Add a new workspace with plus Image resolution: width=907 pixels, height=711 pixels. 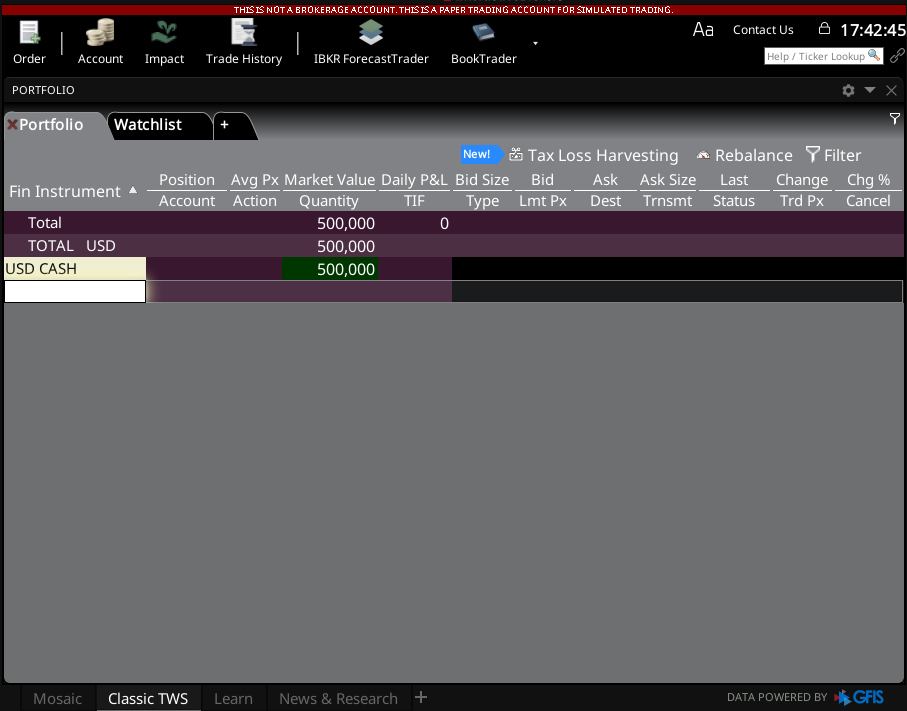click(421, 697)
